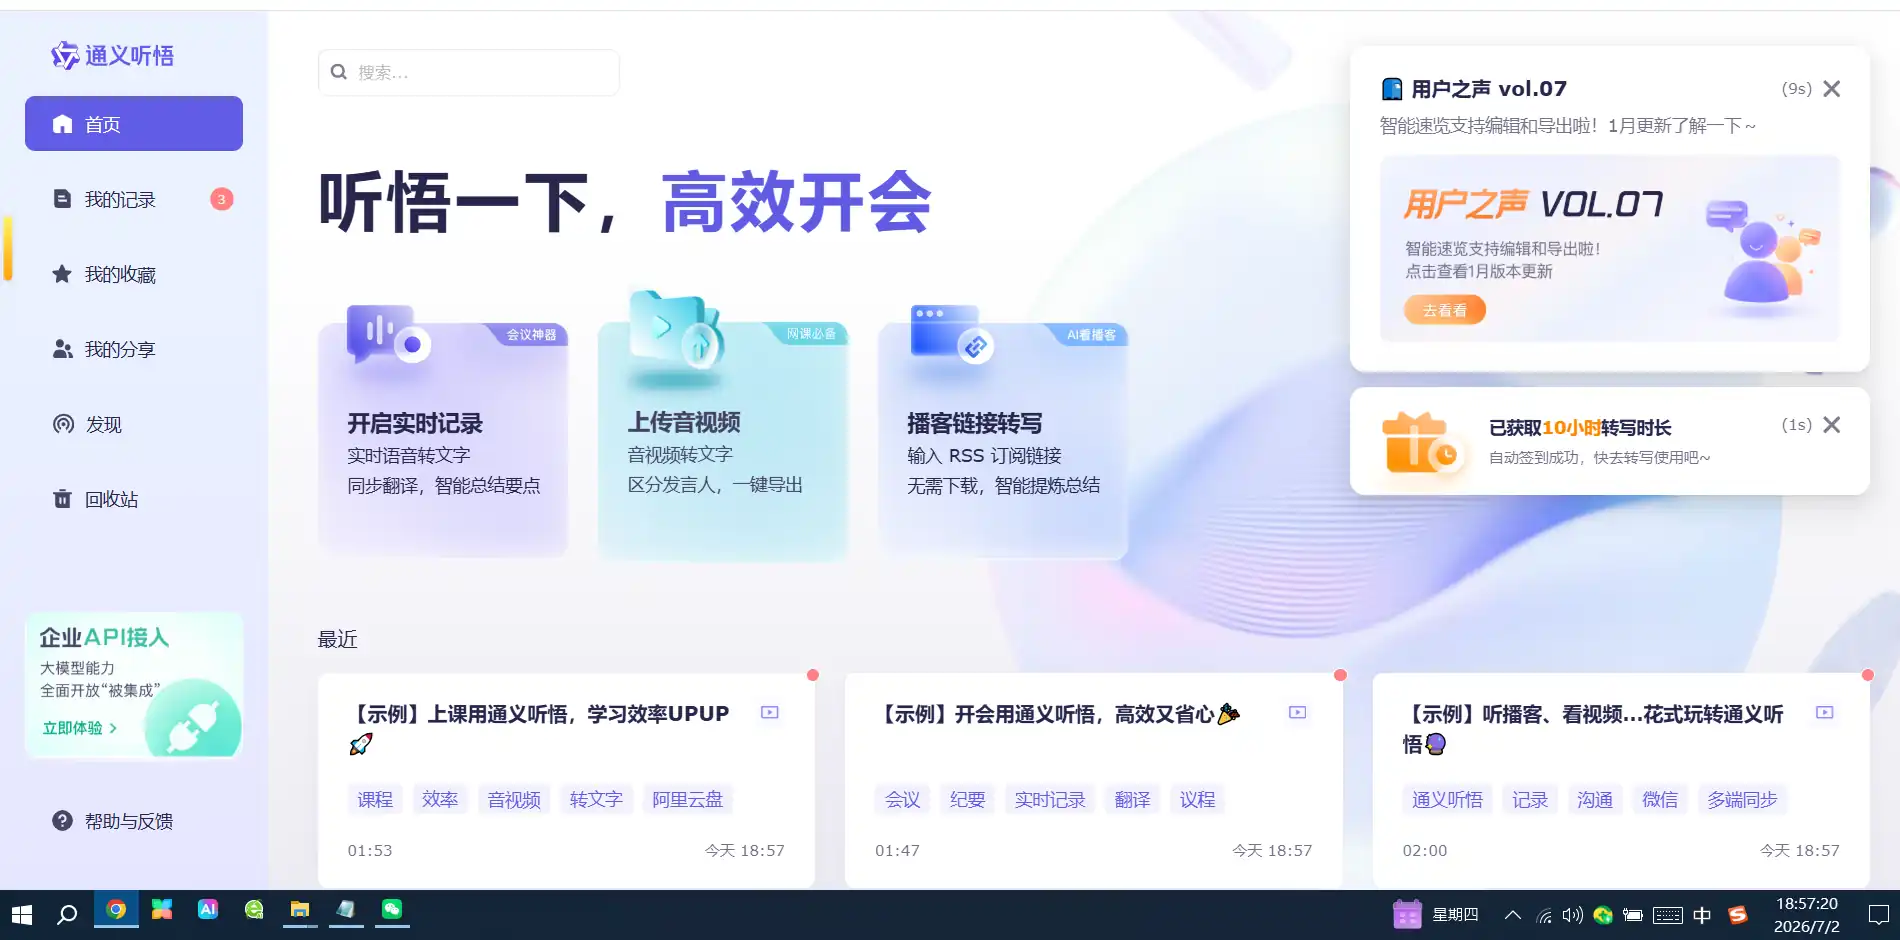
Task: Open the 发现 discover page
Action: tap(134, 424)
